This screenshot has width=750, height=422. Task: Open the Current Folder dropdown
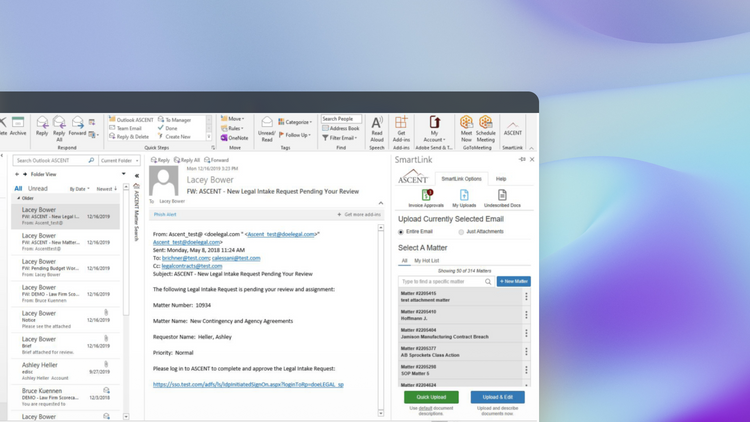[x=120, y=160]
